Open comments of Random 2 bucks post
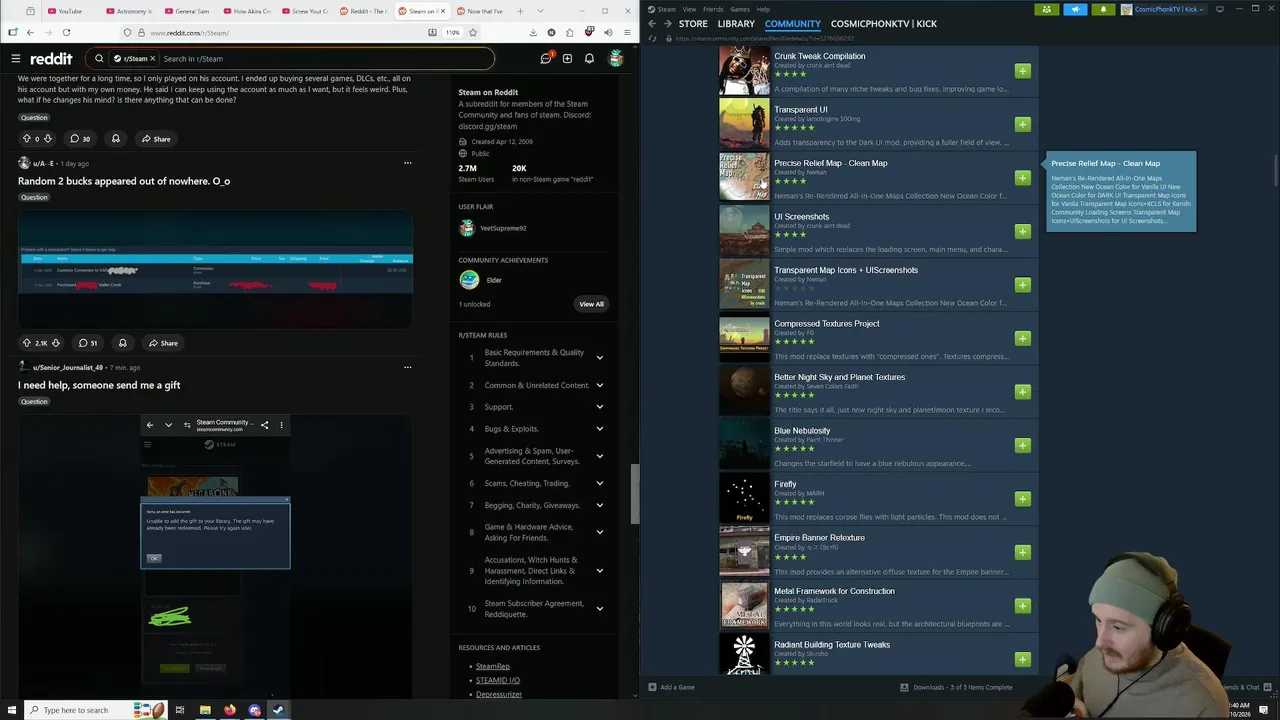Screen dimensions: 1280x720 tap(87, 343)
